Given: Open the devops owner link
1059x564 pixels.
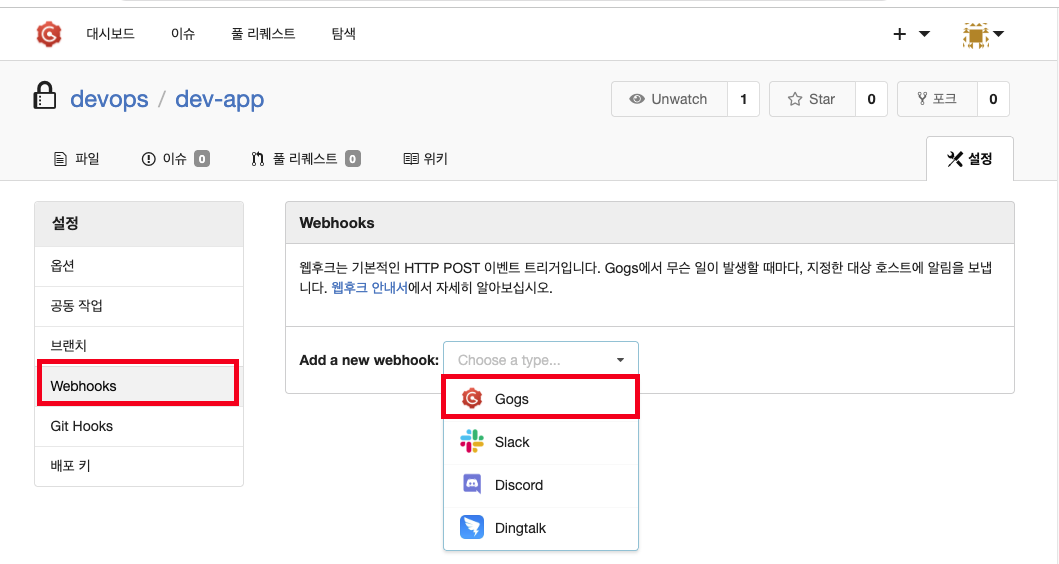Looking at the screenshot, I should [109, 99].
